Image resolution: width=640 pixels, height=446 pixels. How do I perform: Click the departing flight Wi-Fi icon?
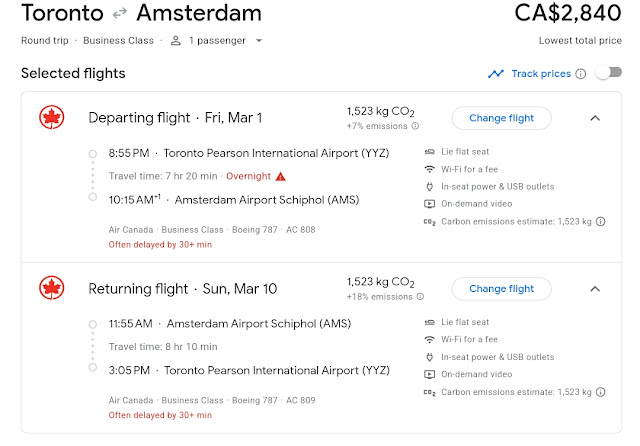(429, 169)
